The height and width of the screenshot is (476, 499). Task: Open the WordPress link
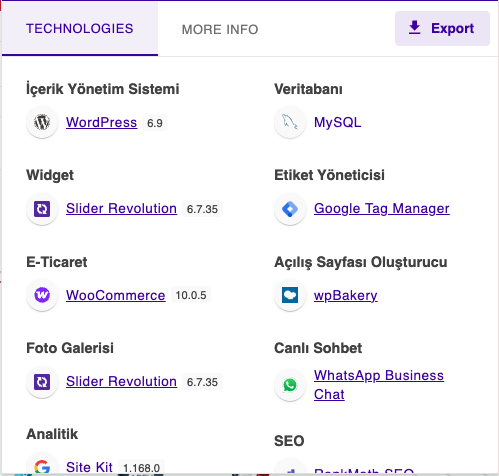[101, 122]
